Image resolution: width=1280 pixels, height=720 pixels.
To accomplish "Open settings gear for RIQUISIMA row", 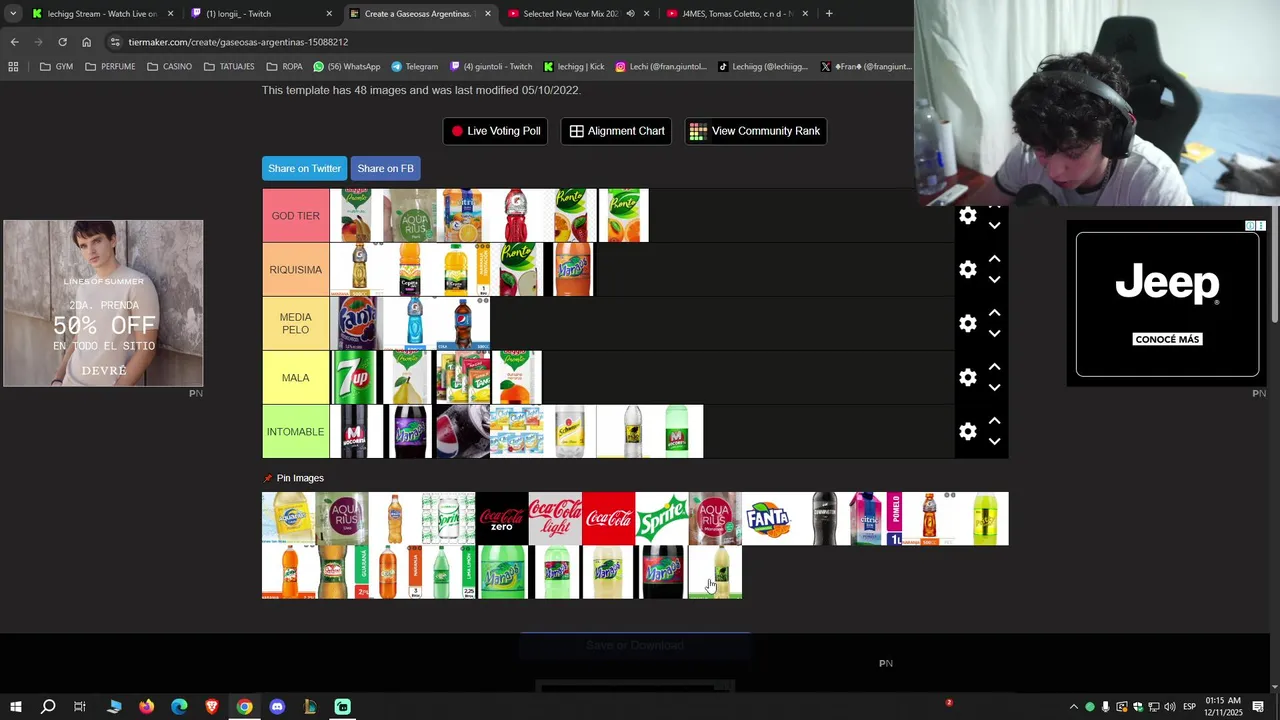I will click(x=968, y=270).
